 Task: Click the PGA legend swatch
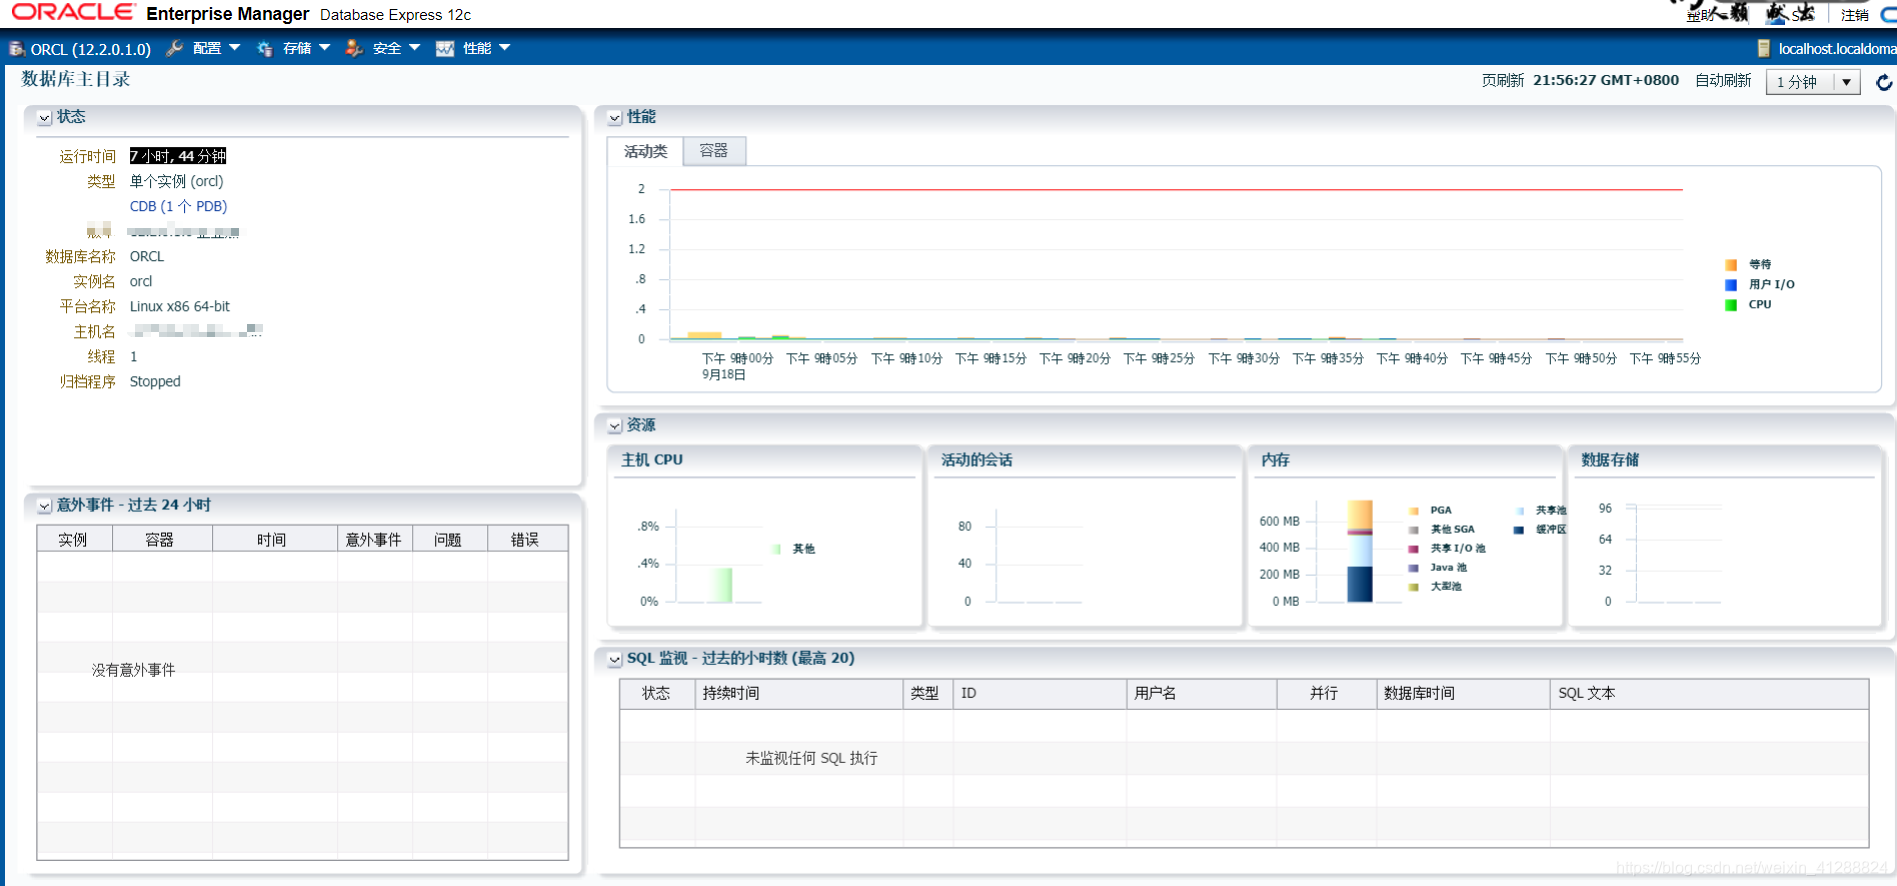click(x=1414, y=511)
